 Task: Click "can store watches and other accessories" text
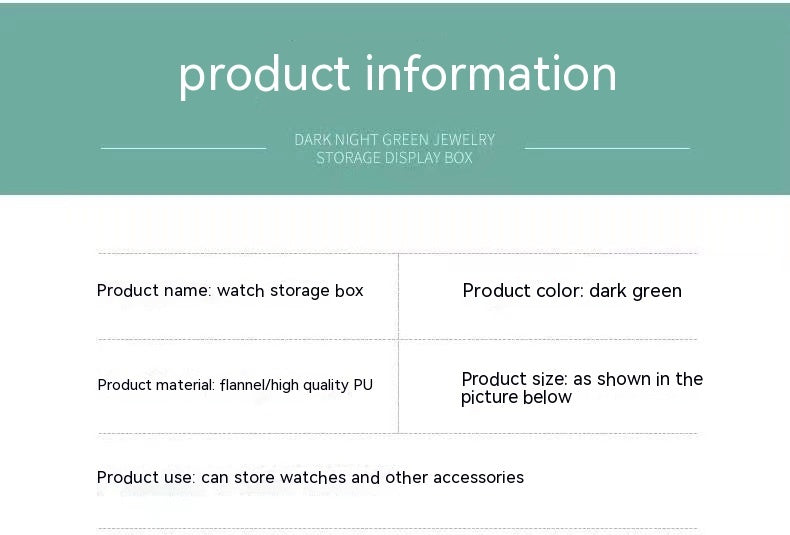point(362,478)
